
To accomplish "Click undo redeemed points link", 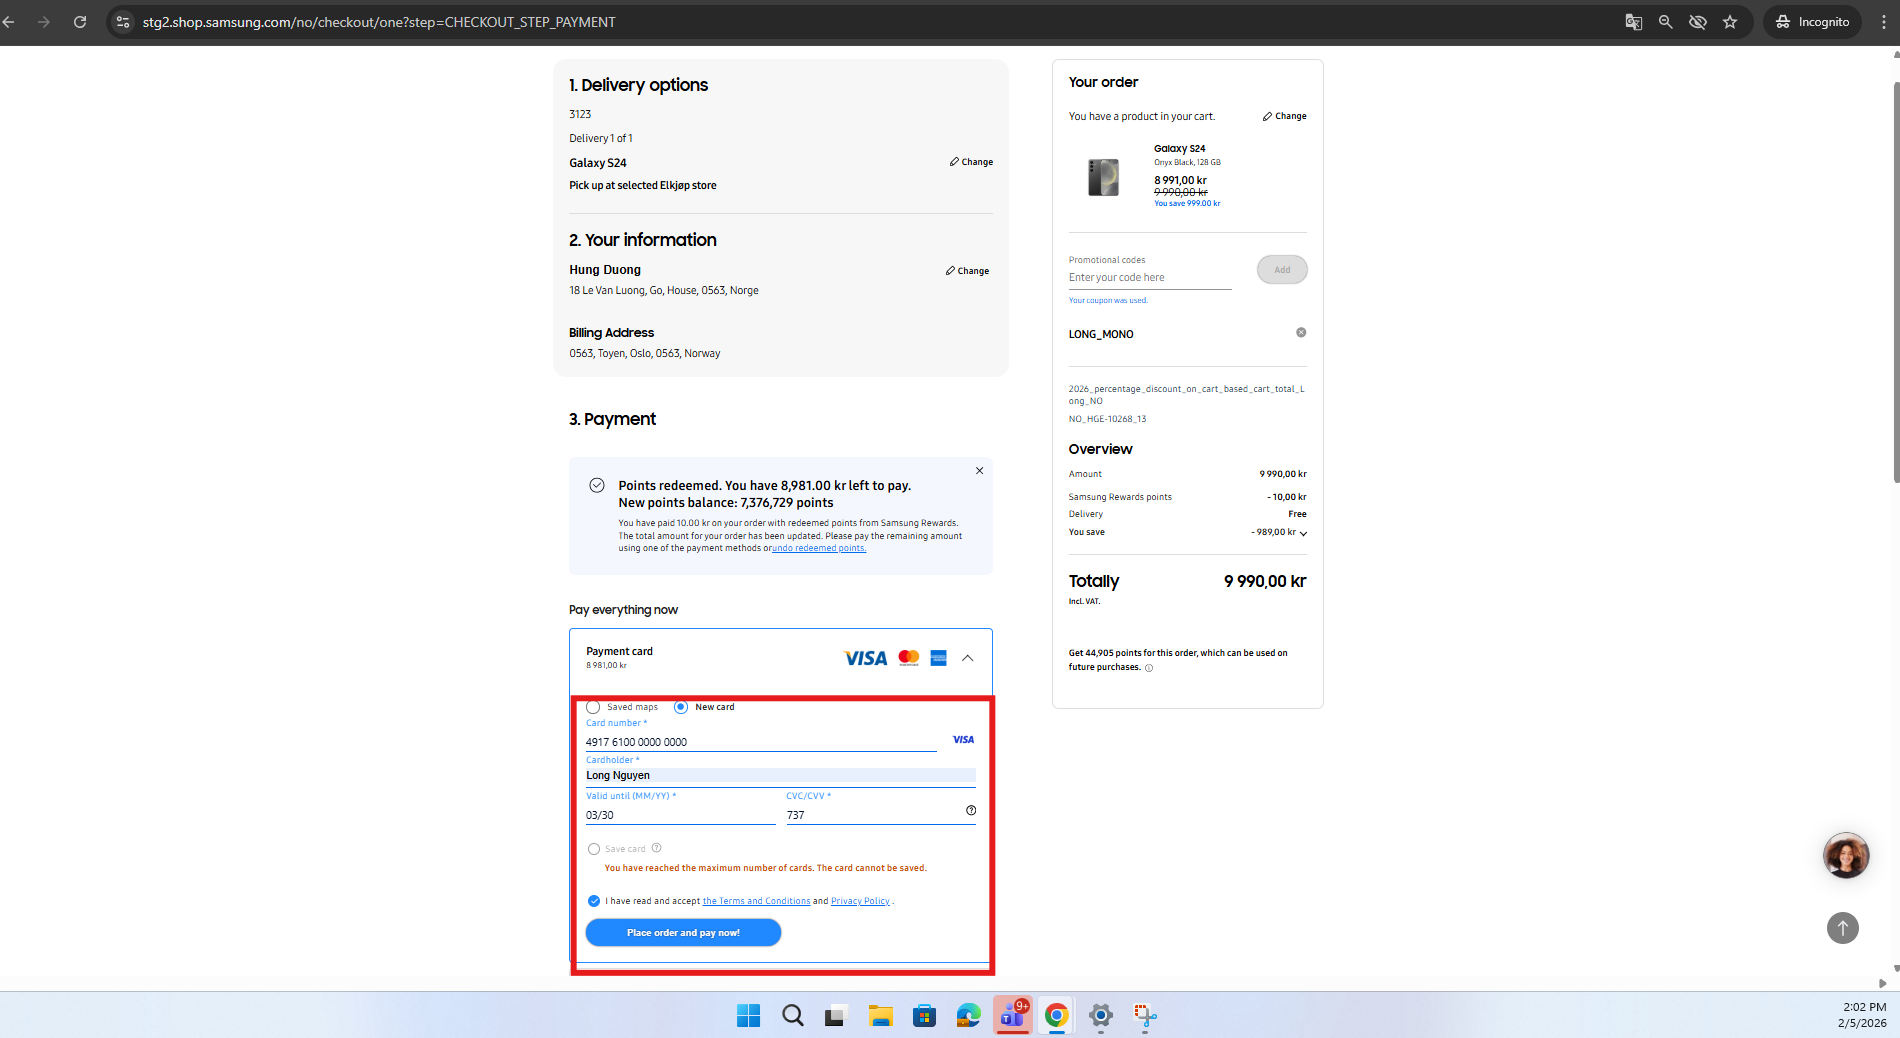I will click(x=819, y=548).
